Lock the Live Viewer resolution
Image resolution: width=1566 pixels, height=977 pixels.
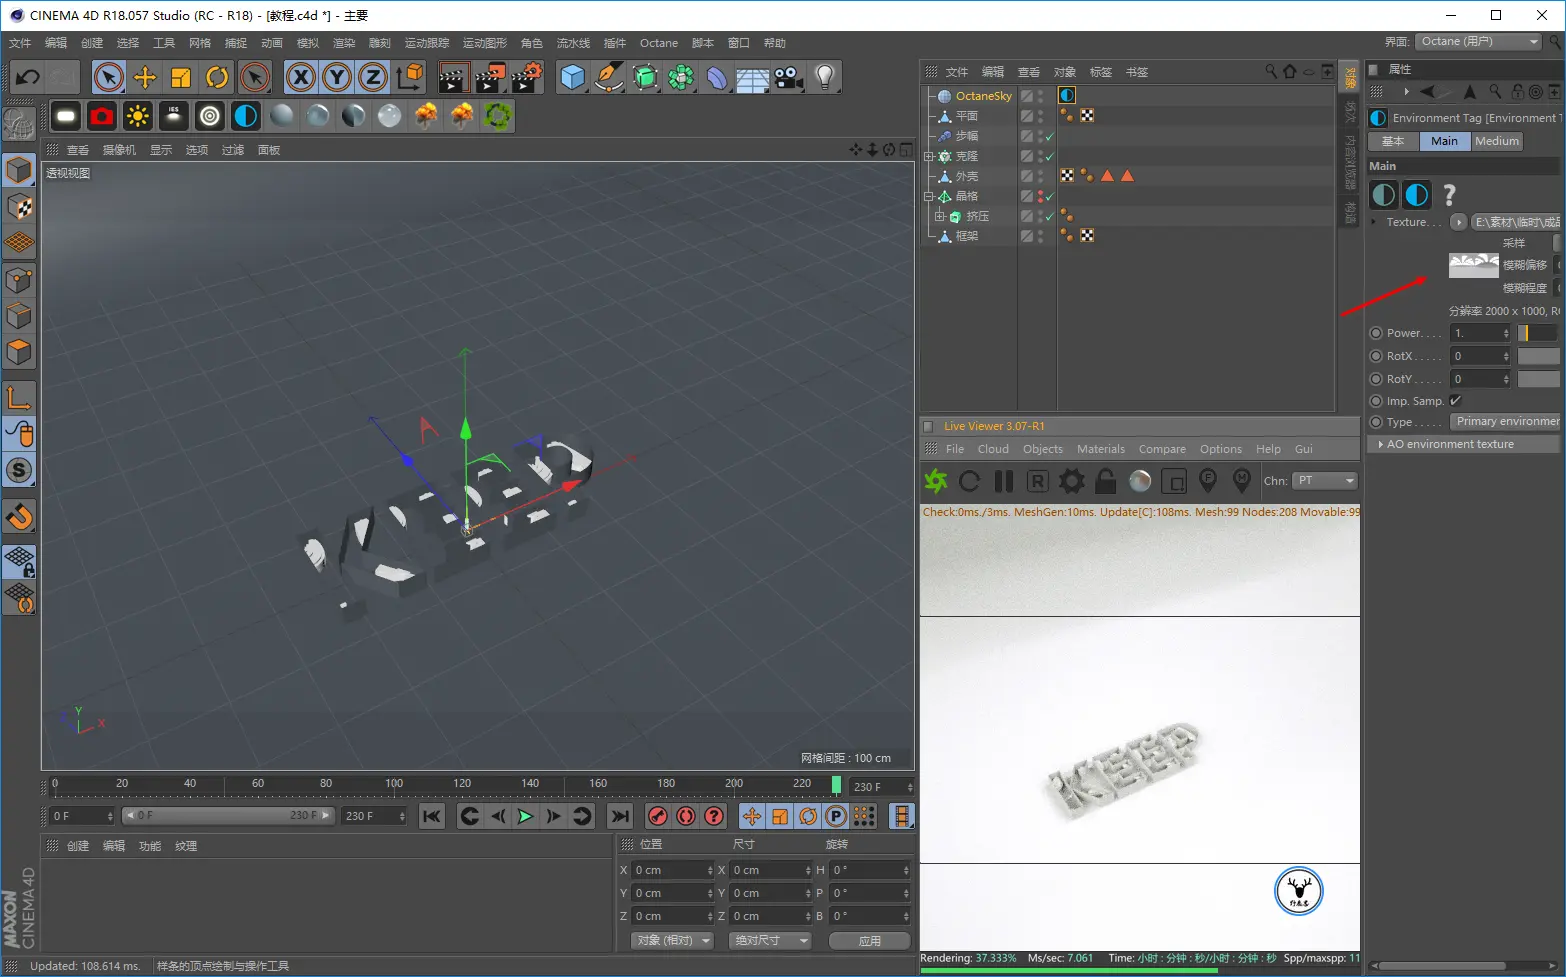coord(1105,481)
